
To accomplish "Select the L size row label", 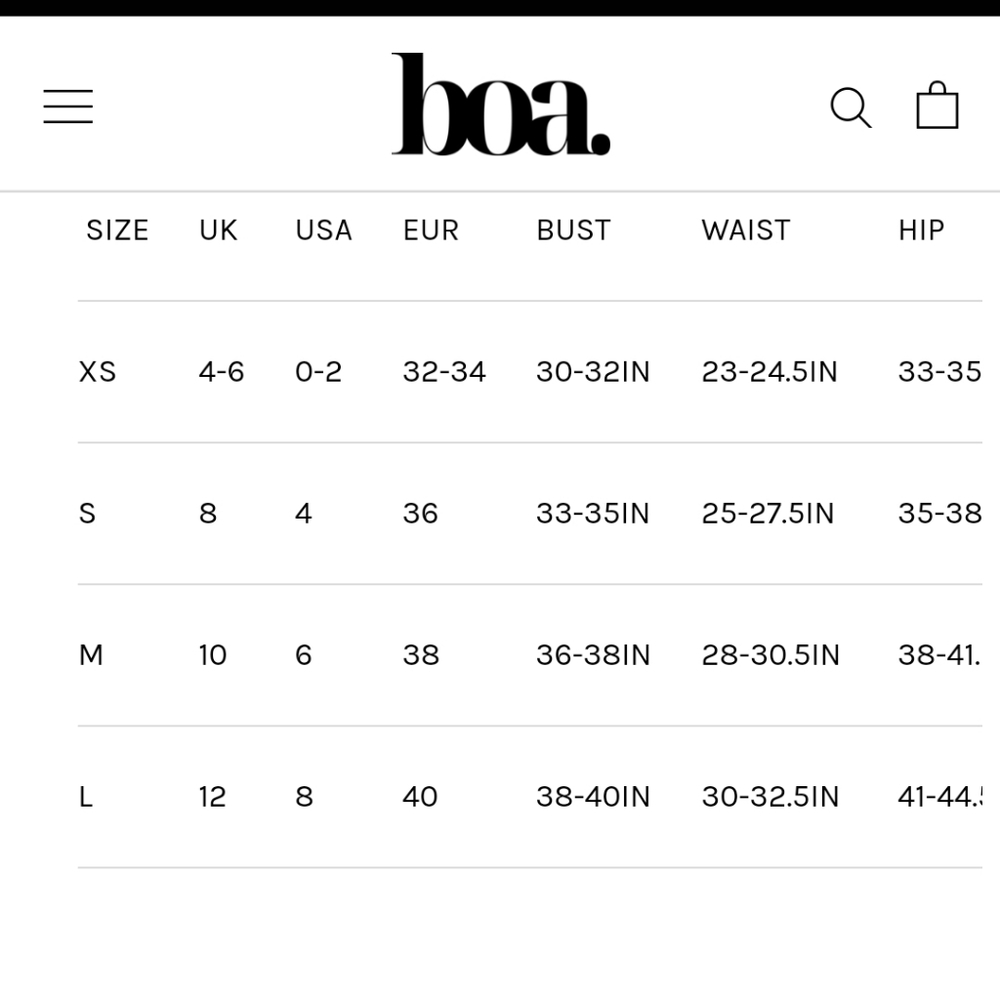I will (x=85, y=797).
